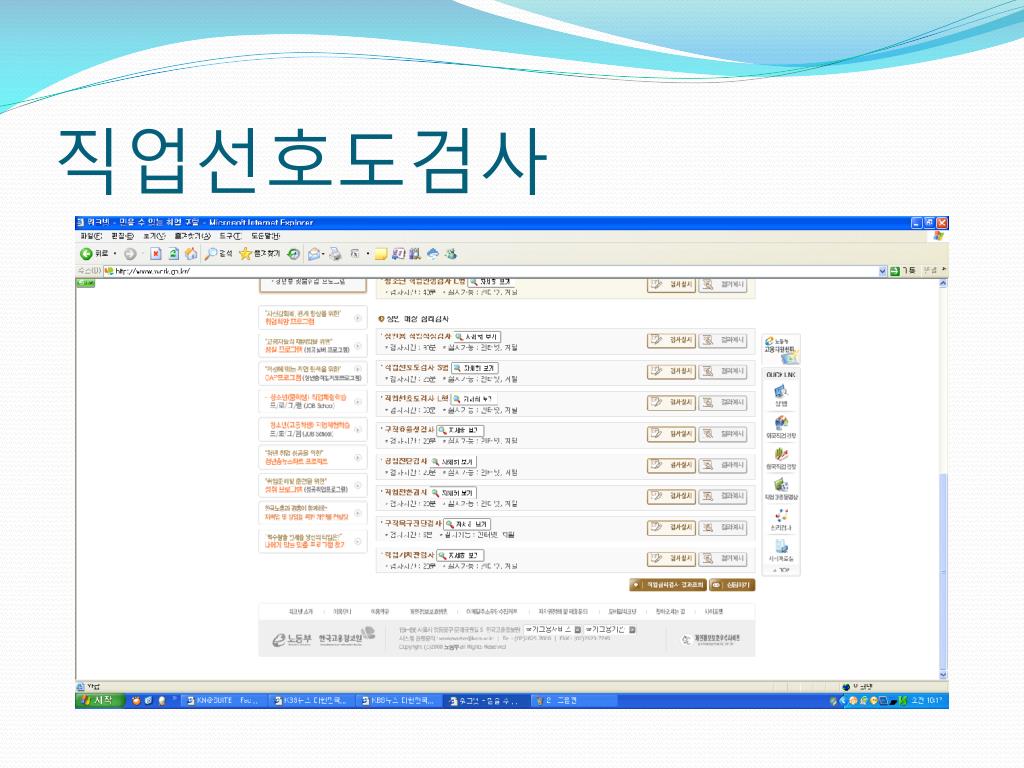Click the vertical scrollbar thumb
Image resolution: width=1024 pixels, height=768 pixels.
point(943,570)
